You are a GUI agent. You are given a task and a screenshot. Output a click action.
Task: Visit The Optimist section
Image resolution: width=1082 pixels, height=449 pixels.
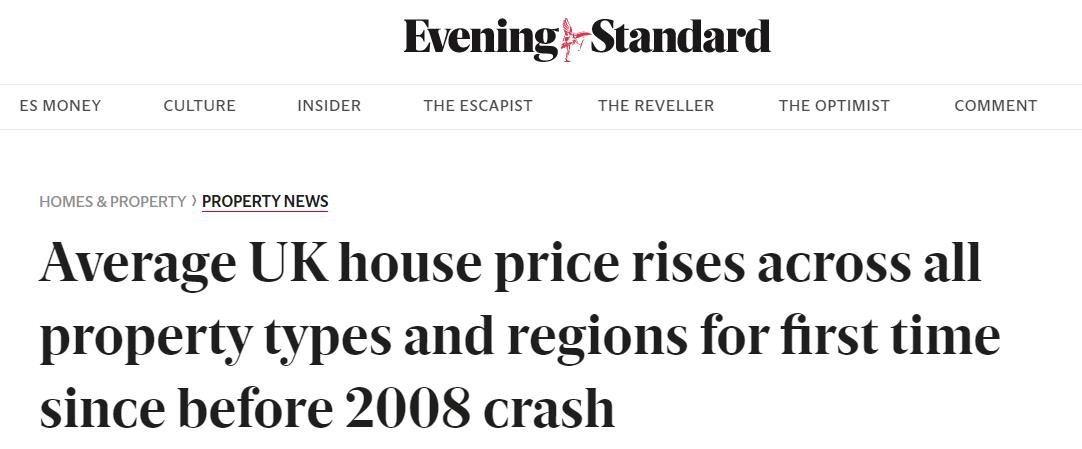[834, 106]
